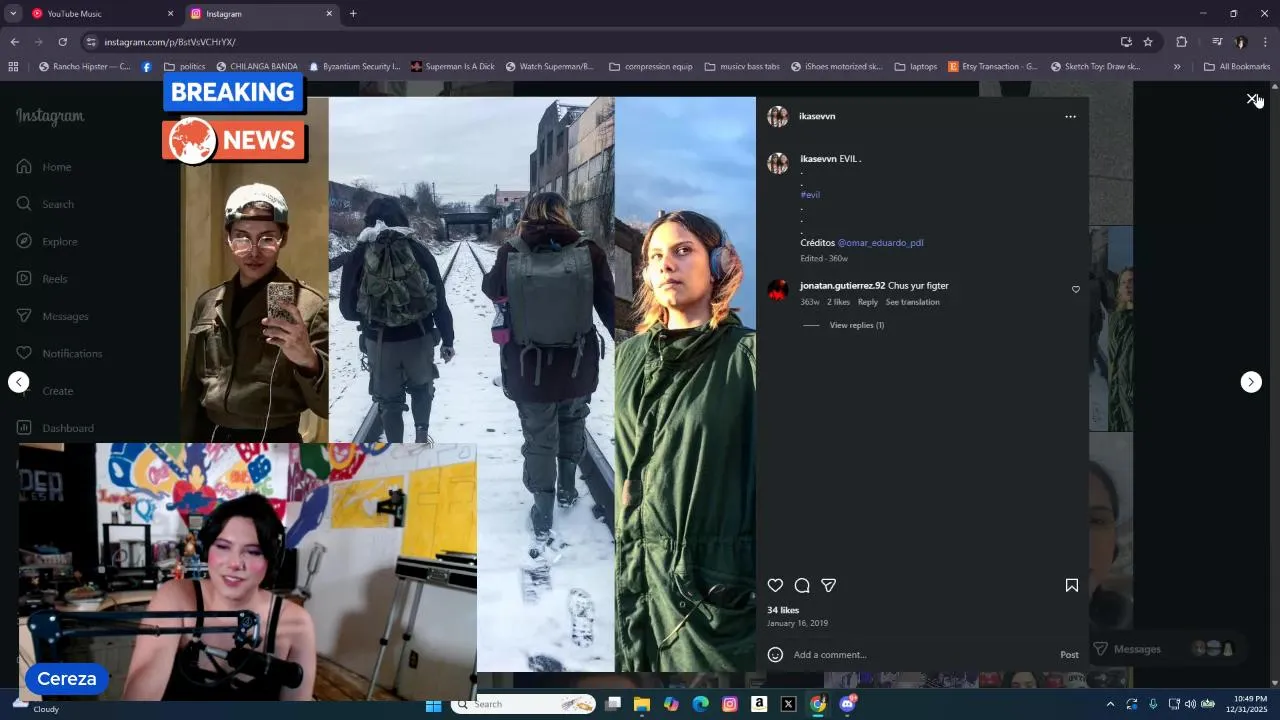Open the Chrome apps grid icon

[13, 67]
